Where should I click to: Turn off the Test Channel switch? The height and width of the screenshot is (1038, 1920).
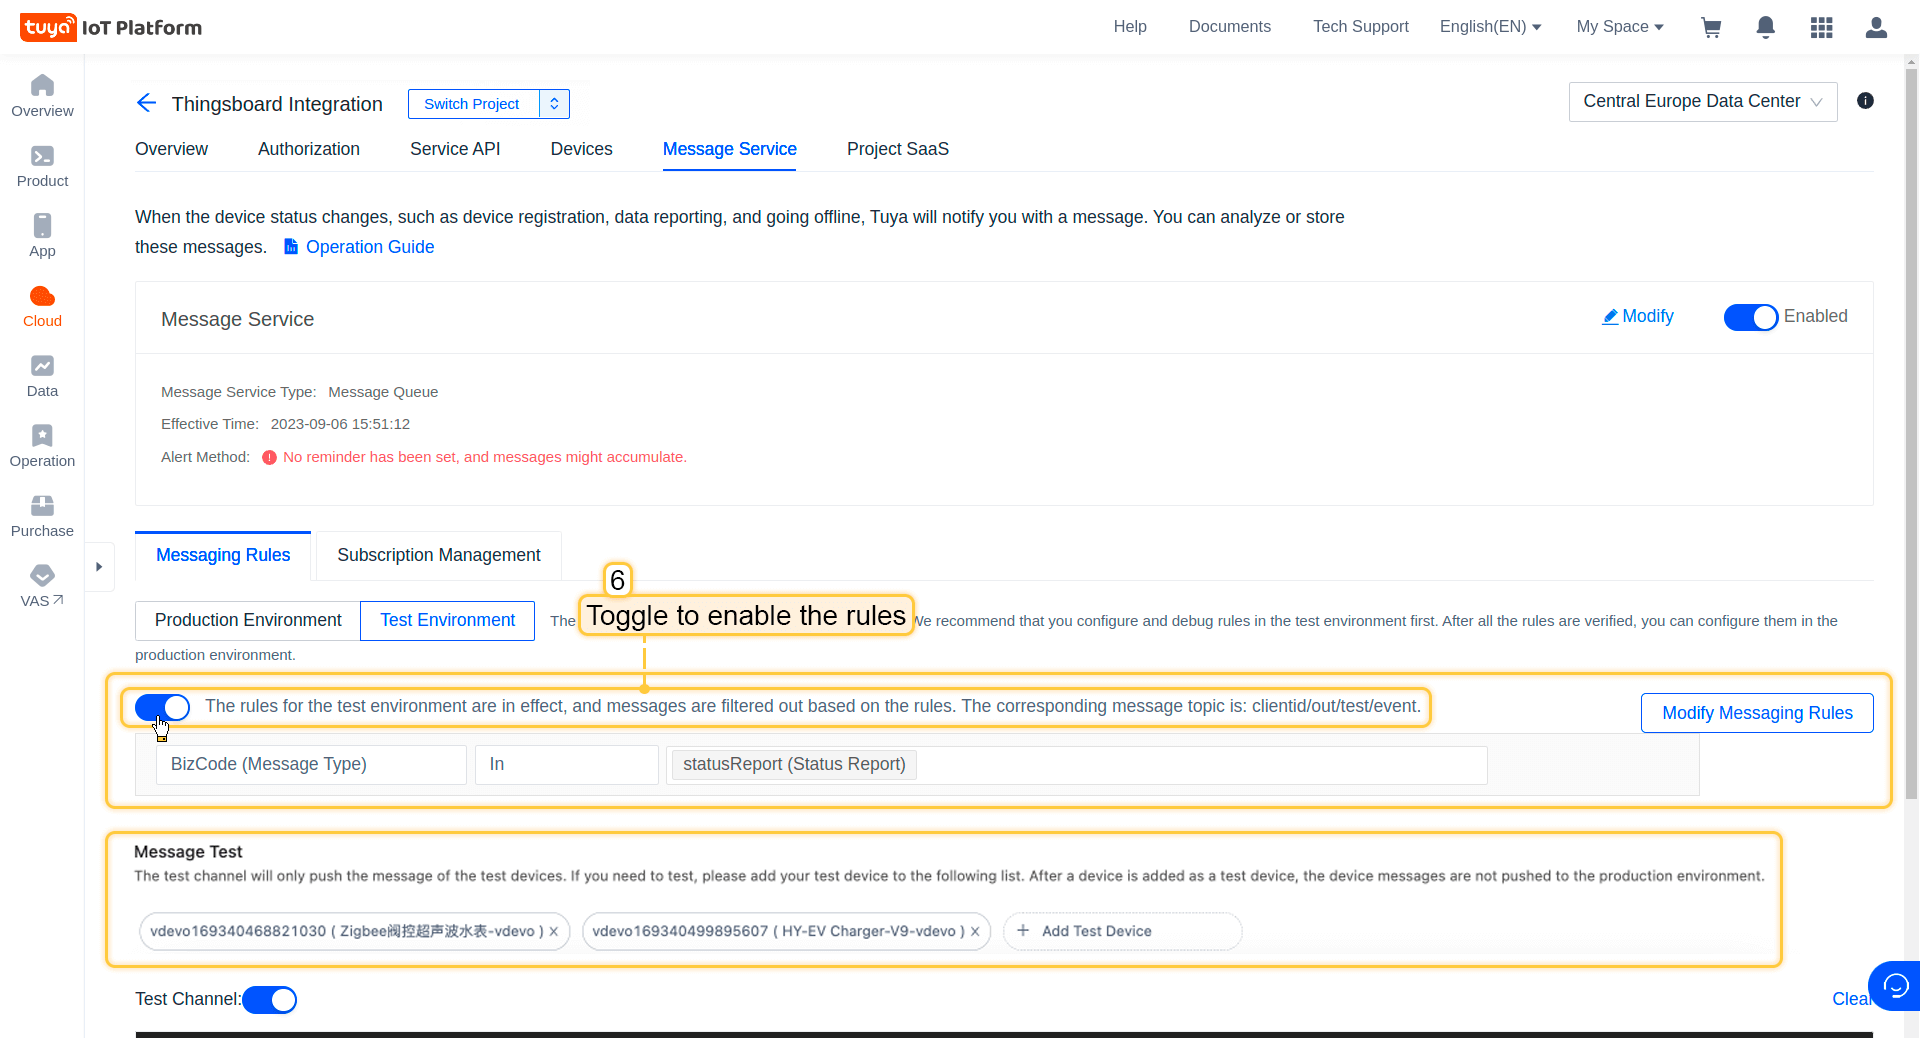(x=269, y=1000)
